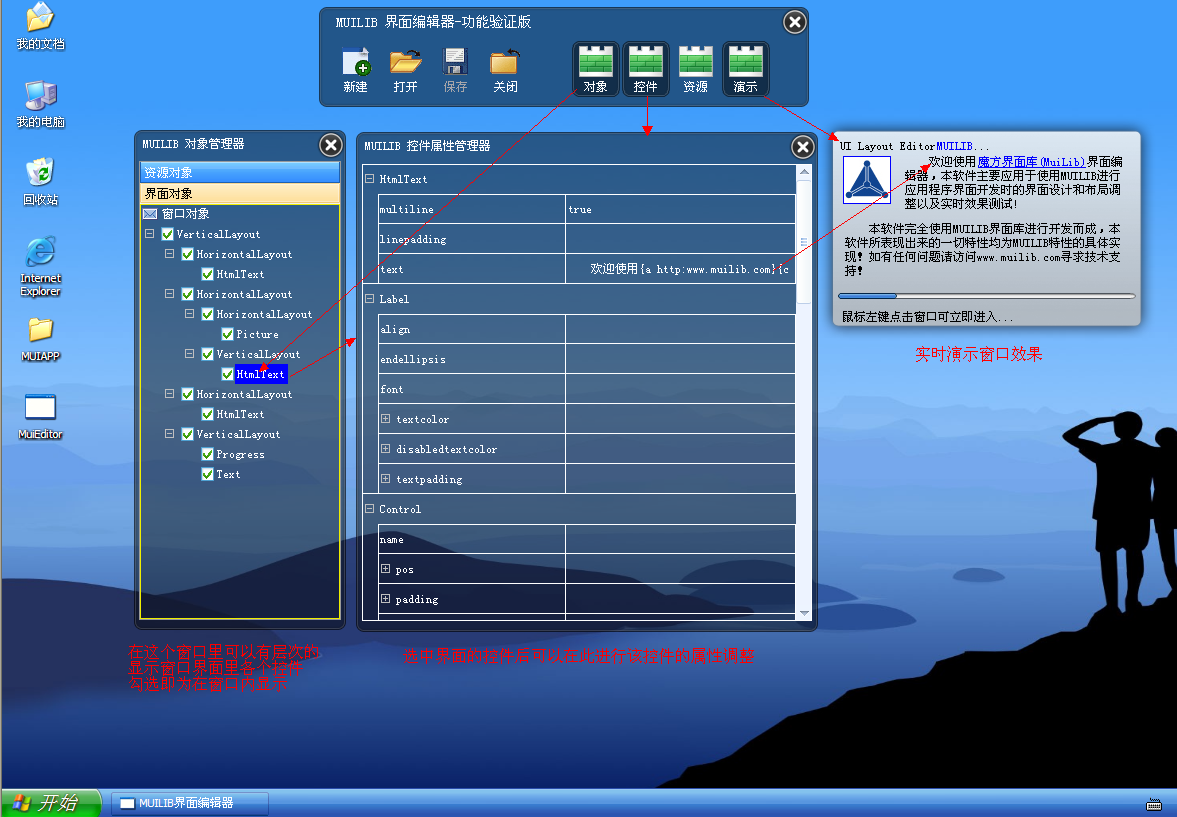
Task: Collapse the root VerticalLayout tree node
Action: pos(149,234)
